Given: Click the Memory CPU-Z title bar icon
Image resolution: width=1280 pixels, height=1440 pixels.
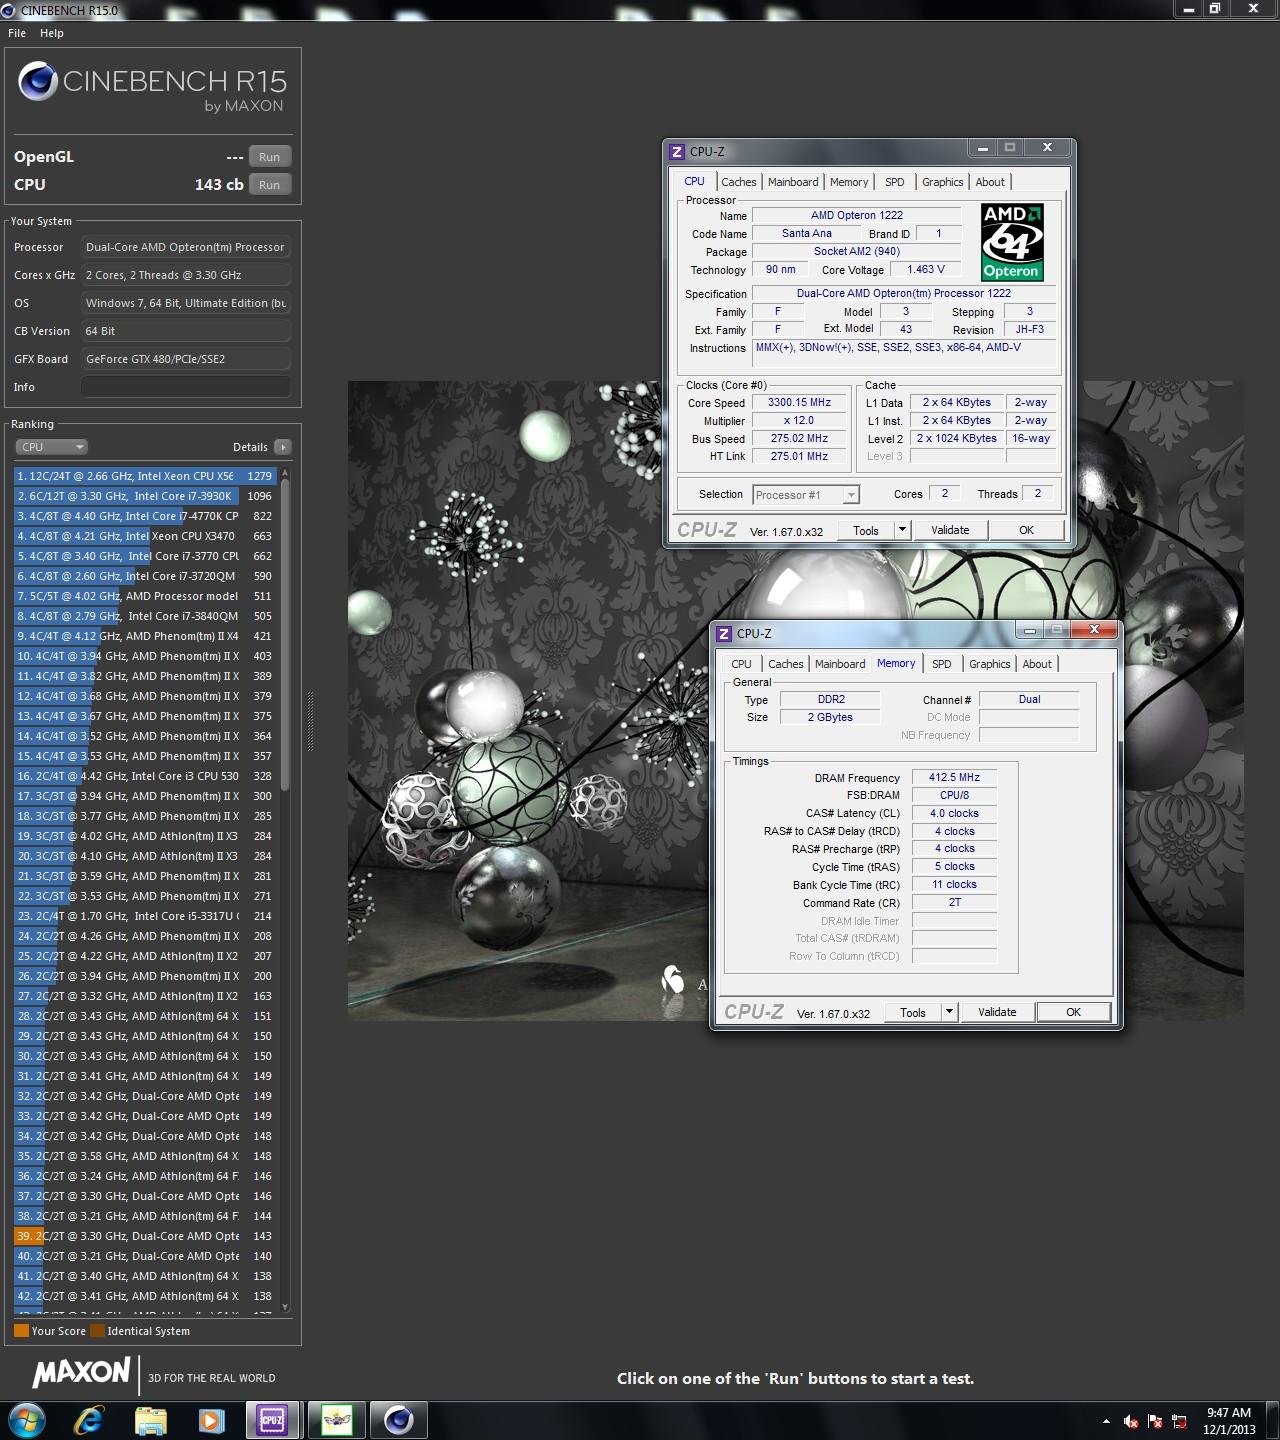Looking at the screenshot, I should (x=724, y=634).
